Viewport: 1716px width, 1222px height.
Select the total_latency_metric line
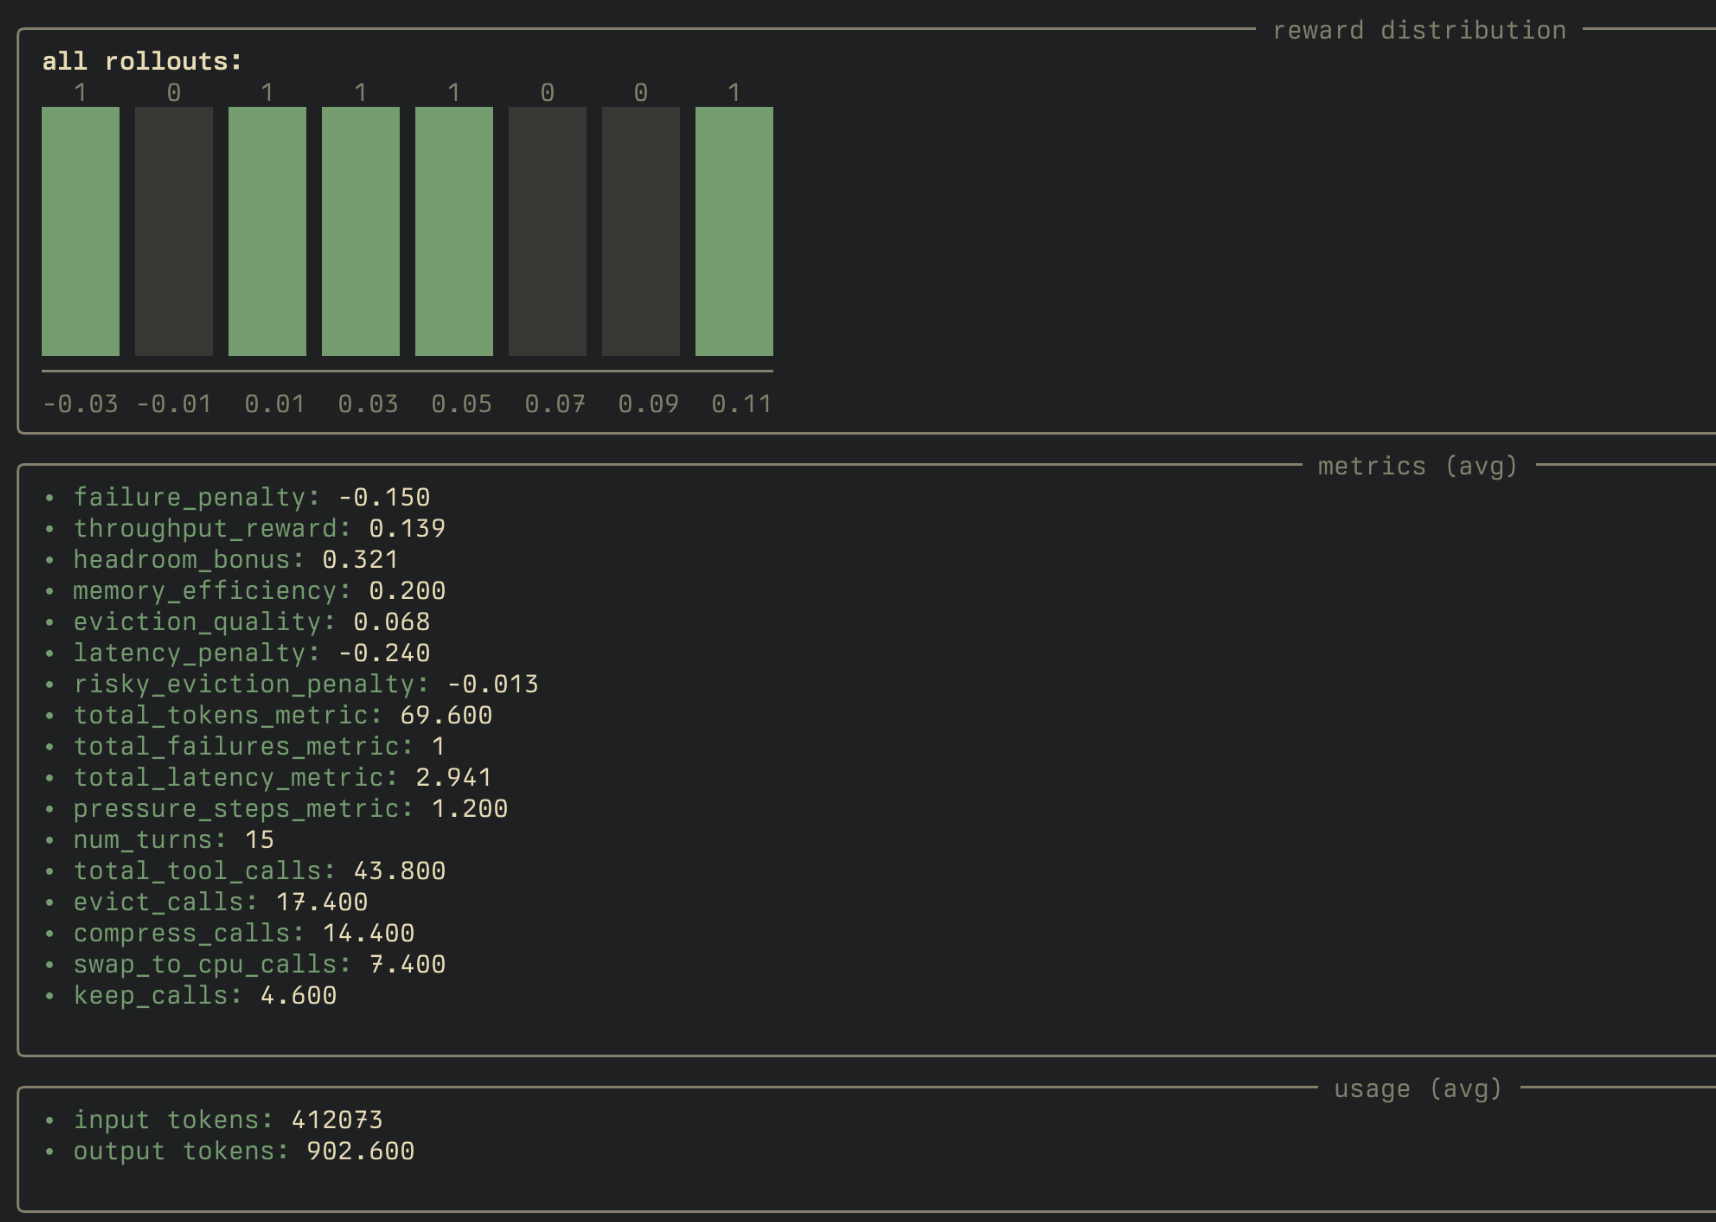(x=269, y=777)
